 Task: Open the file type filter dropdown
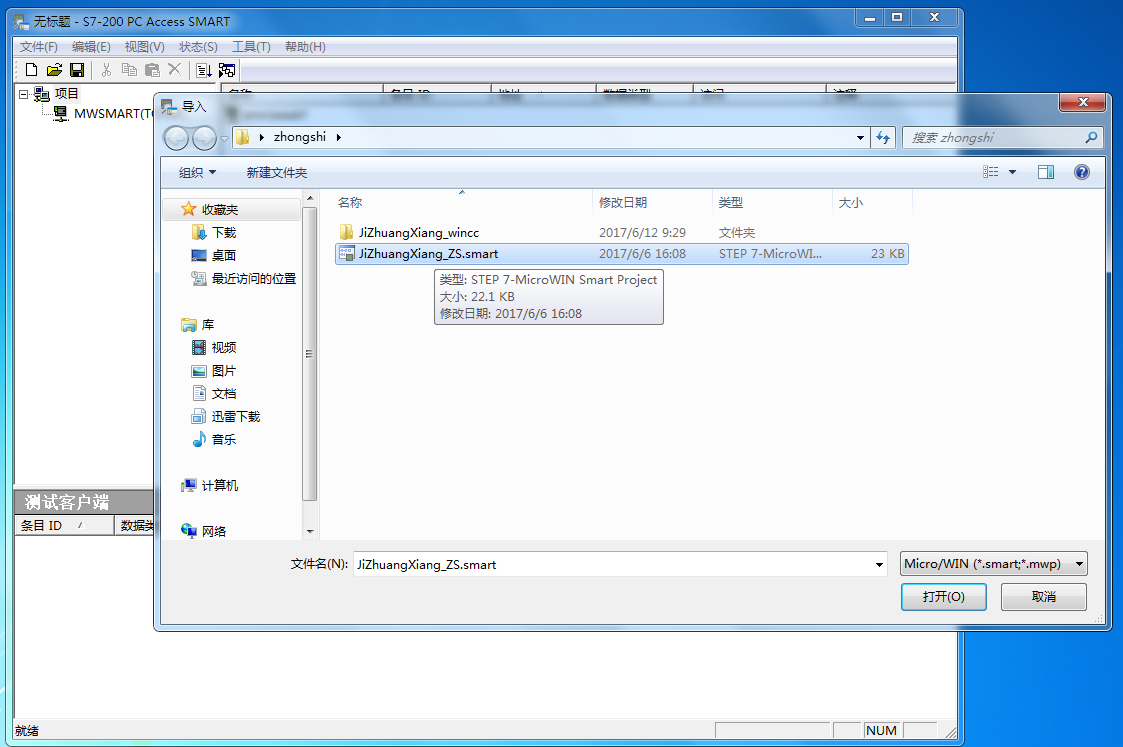point(993,564)
